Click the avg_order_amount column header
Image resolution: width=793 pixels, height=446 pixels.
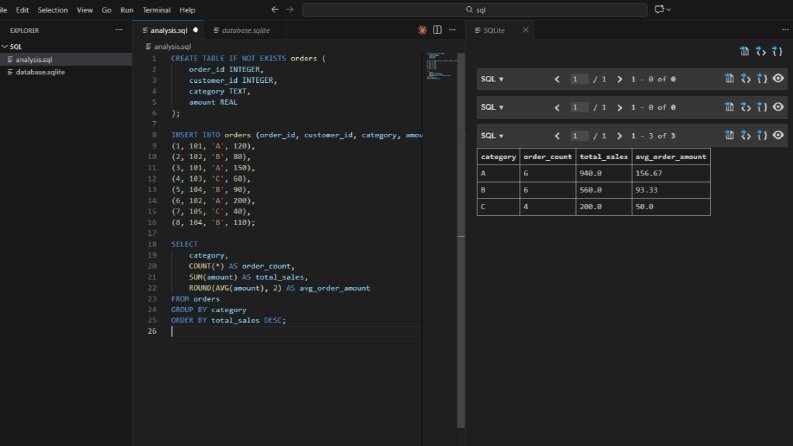(x=671, y=157)
